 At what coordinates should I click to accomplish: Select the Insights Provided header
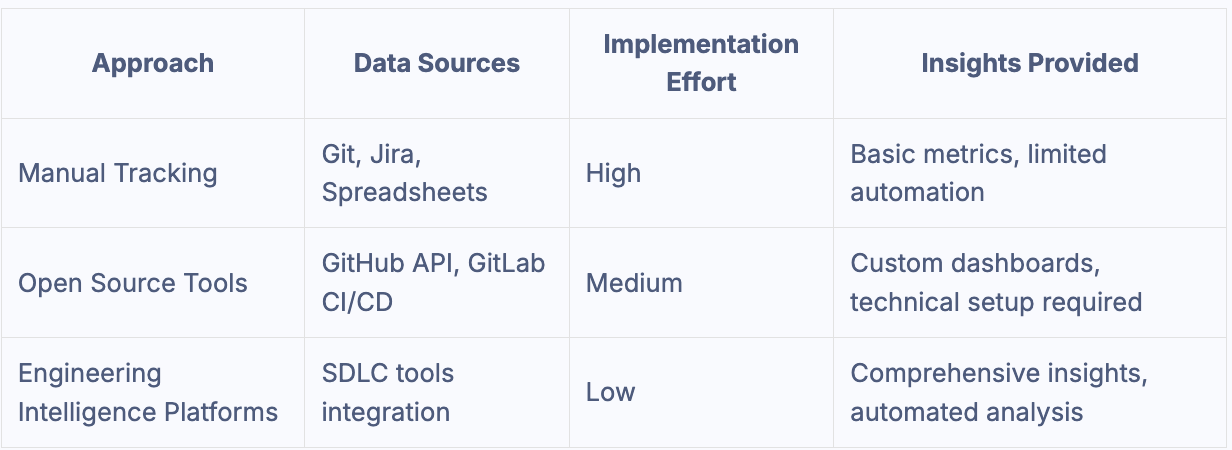click(1030, 63)
